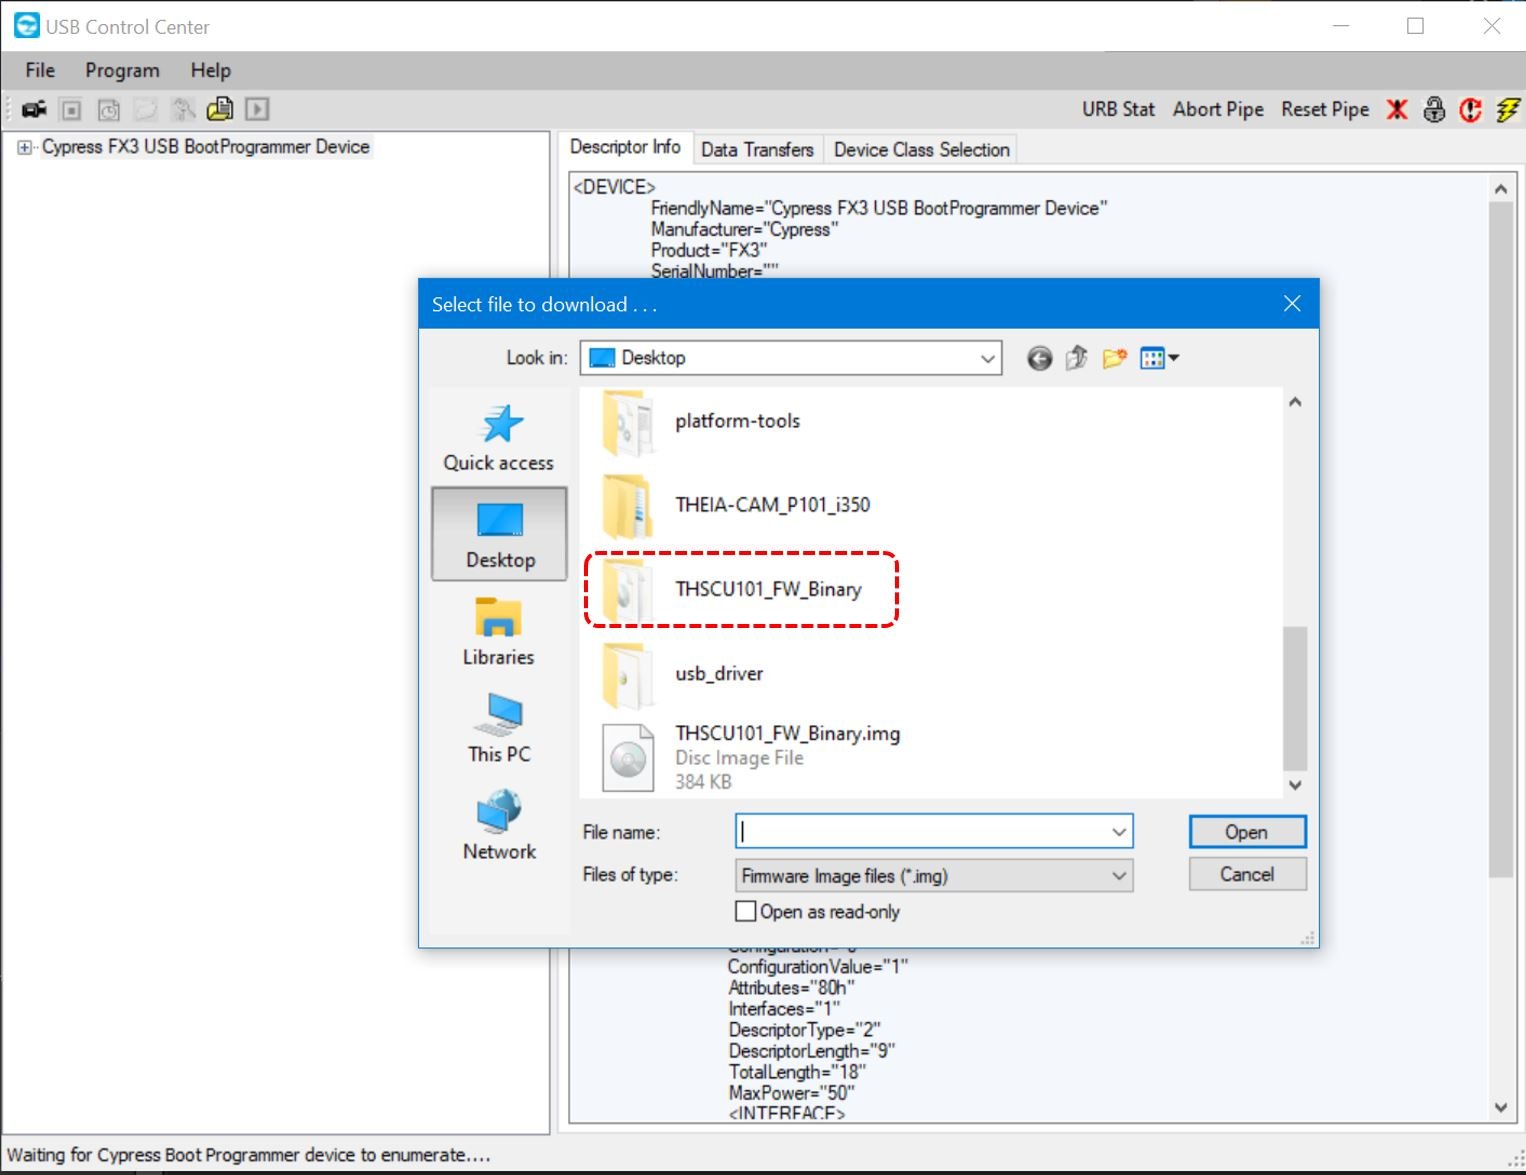Screen dimensions: 1526x1175
Task: Click the yellow lightning bolt icon
Action: pyautogui.click(x=1507, y=109)
